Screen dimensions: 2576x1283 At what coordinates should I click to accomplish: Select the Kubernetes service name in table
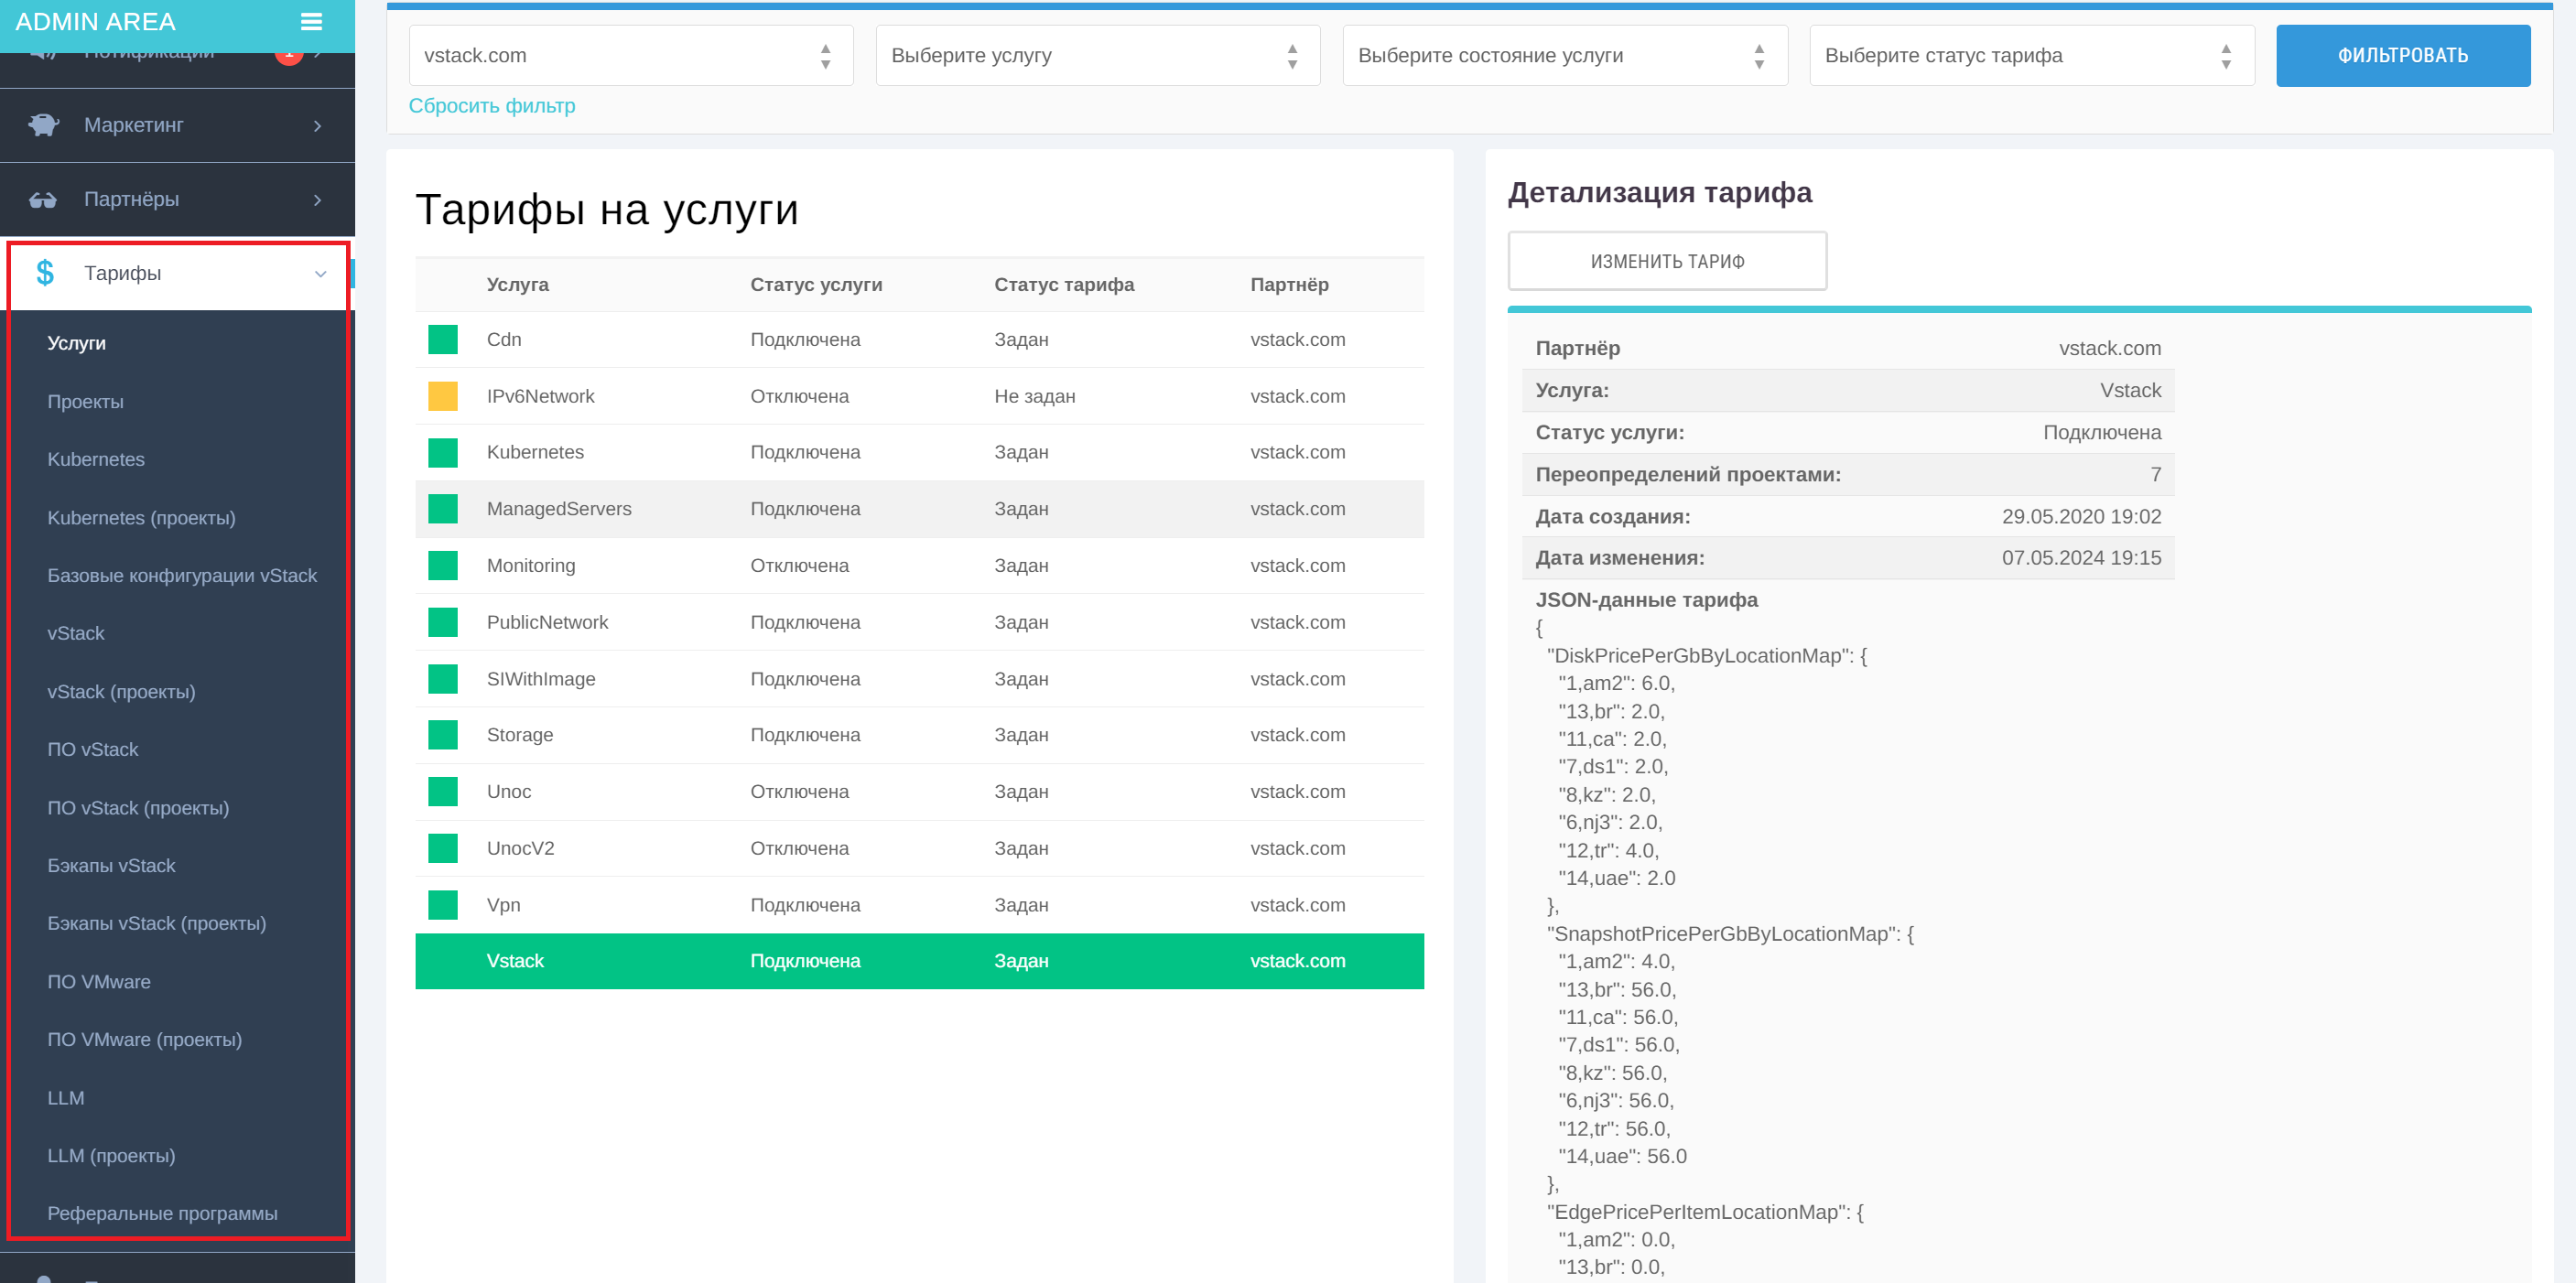pyautogui.click(x=535, y=452)
